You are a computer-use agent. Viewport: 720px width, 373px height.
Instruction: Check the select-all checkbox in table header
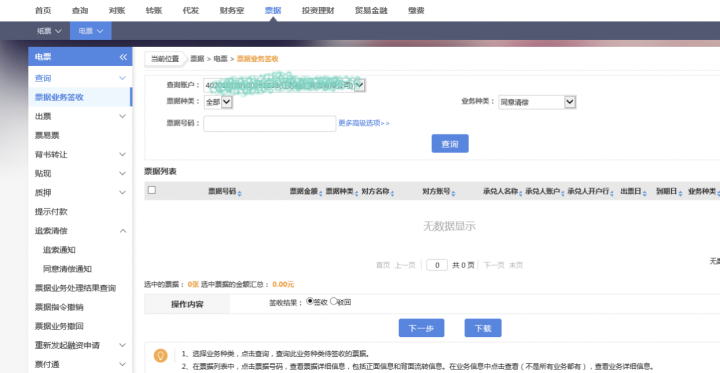pyautogui.click(x=152, y=190)
